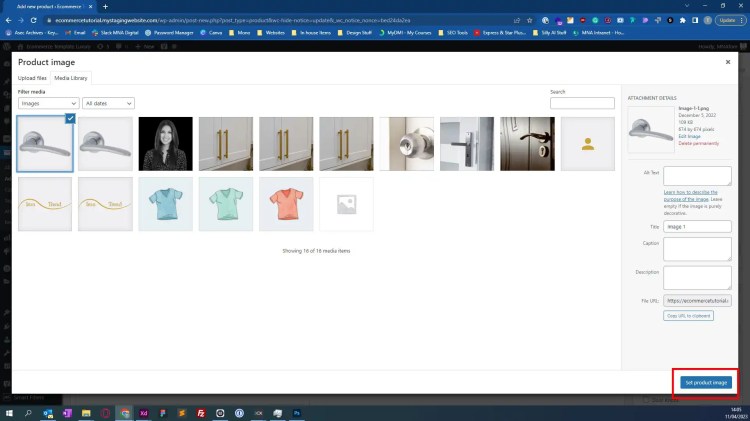This screenshot has height=421, width=750.
Task: Open the Slack MNA Digital bookmark
Action: click(x=115, y=33)
